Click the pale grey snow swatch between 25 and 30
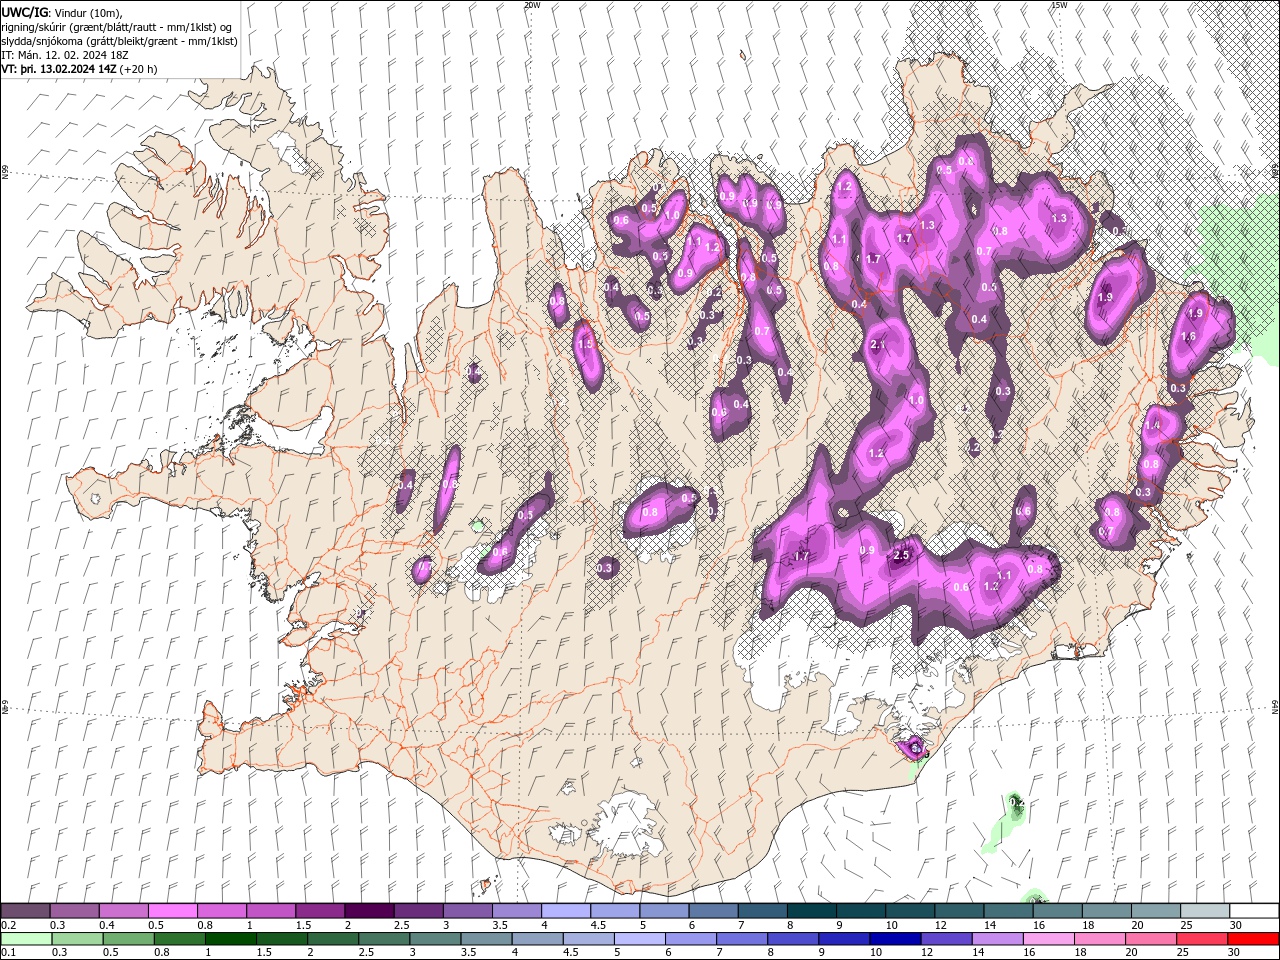 coord(1204,911)
